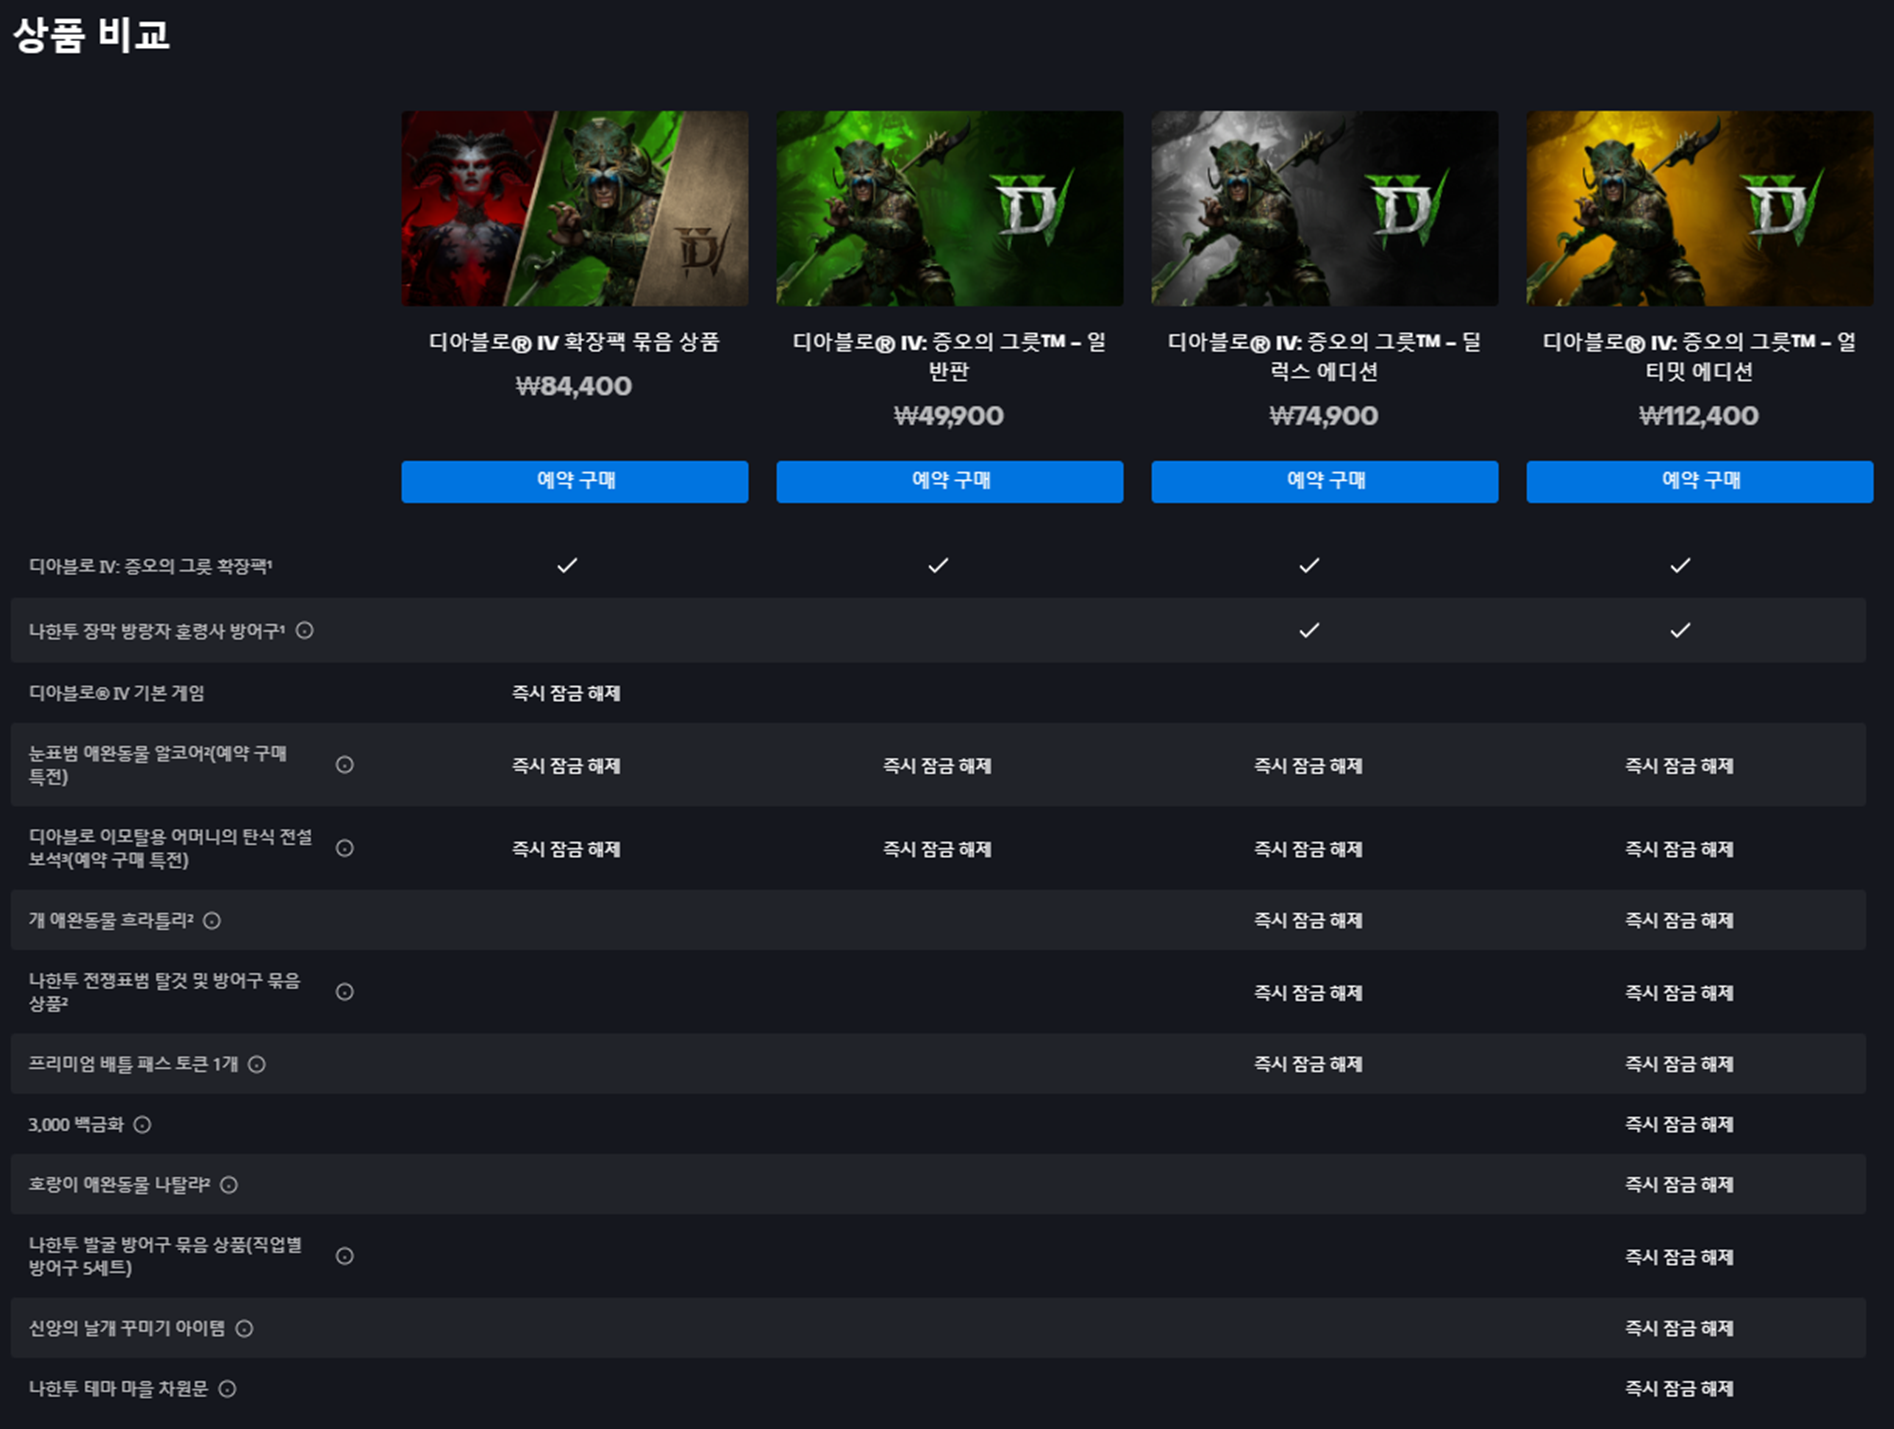This screenshot has height=1429, width=1894.
Task: Click the 디아블로 IV 기본 게임 row label
Action: (116, 693)
